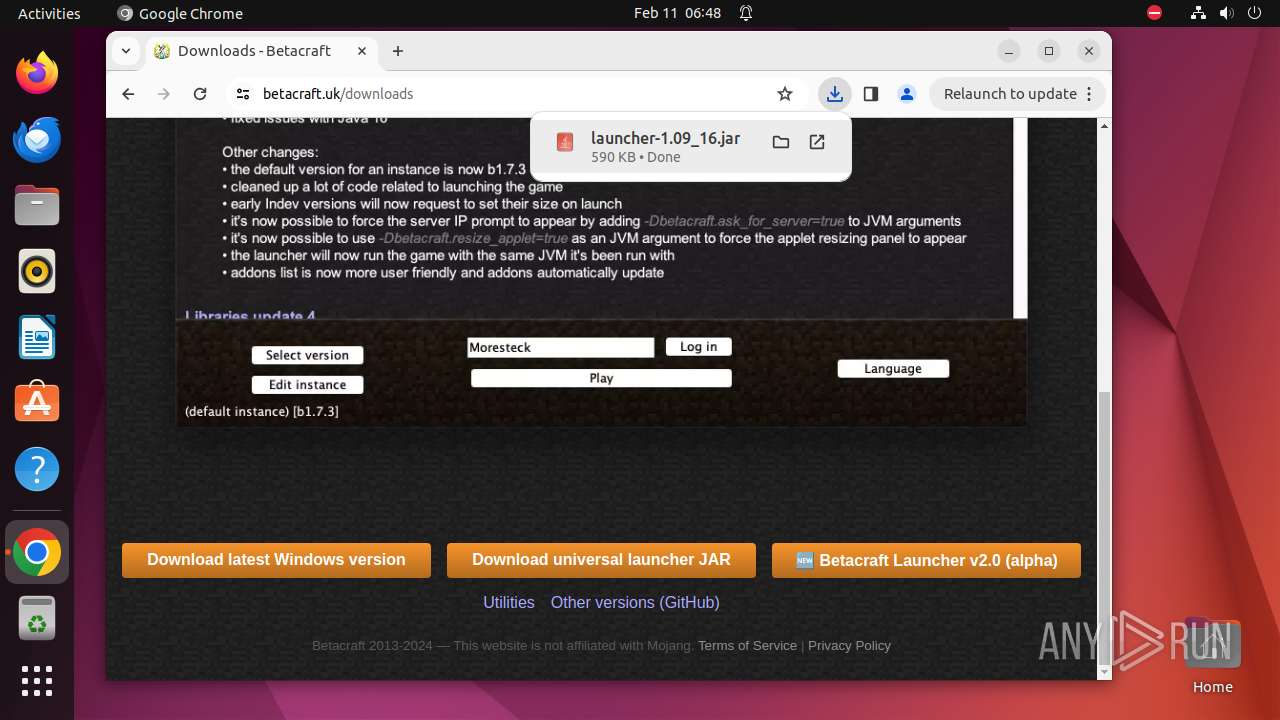The height and width of the screenshot is (720, 1280).
Task: Expand the Chrome tab search dropdown
Action: [126, 51]
